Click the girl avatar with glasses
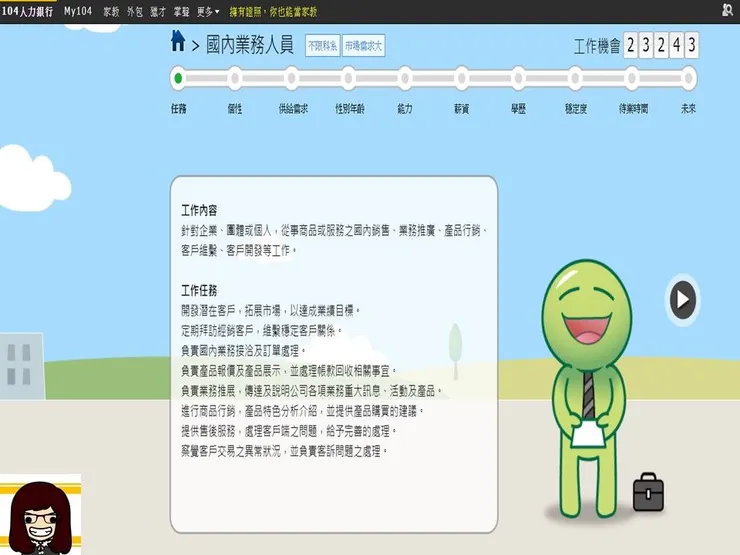 [41, 517]
